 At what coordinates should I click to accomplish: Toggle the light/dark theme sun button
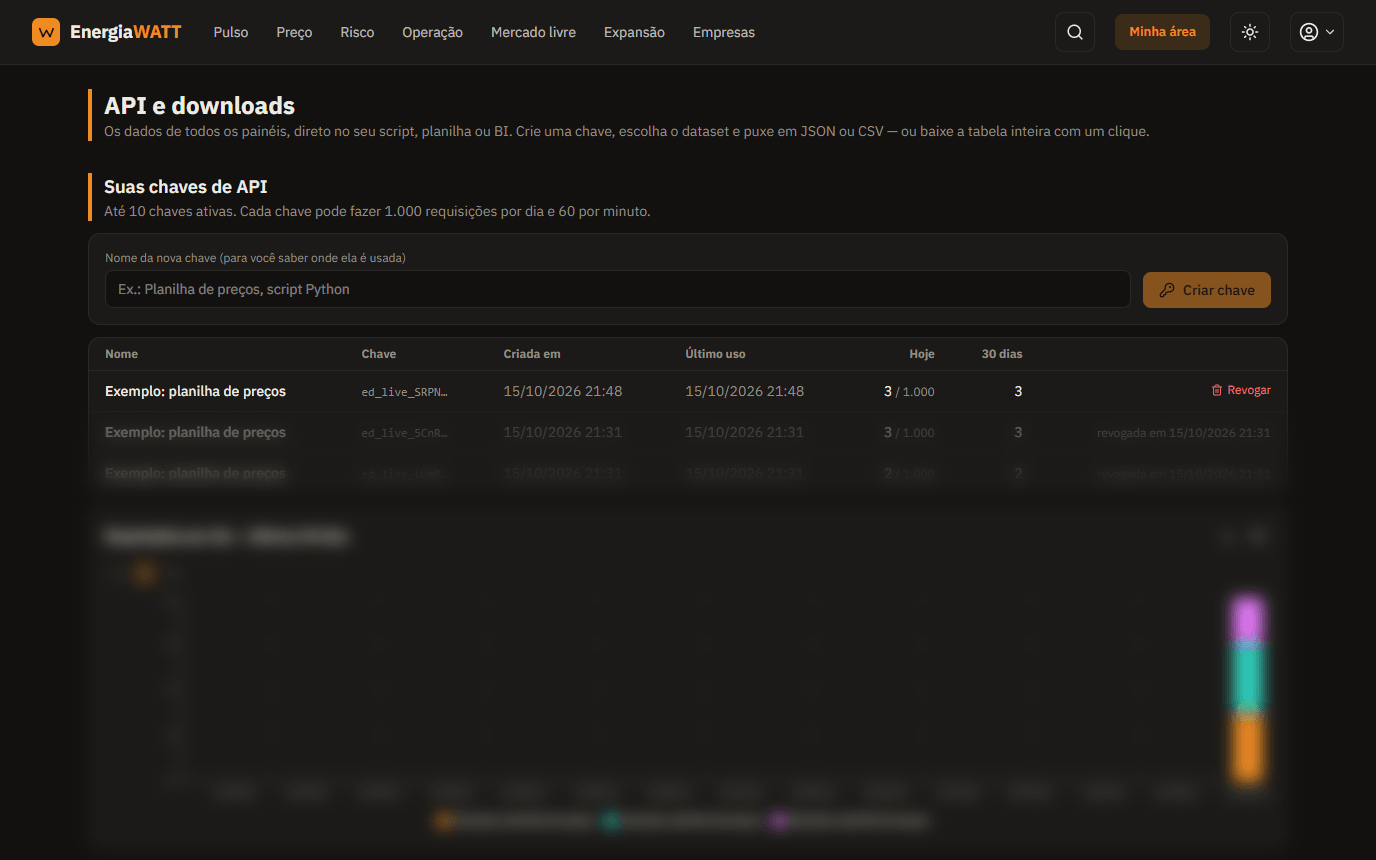1250,32
